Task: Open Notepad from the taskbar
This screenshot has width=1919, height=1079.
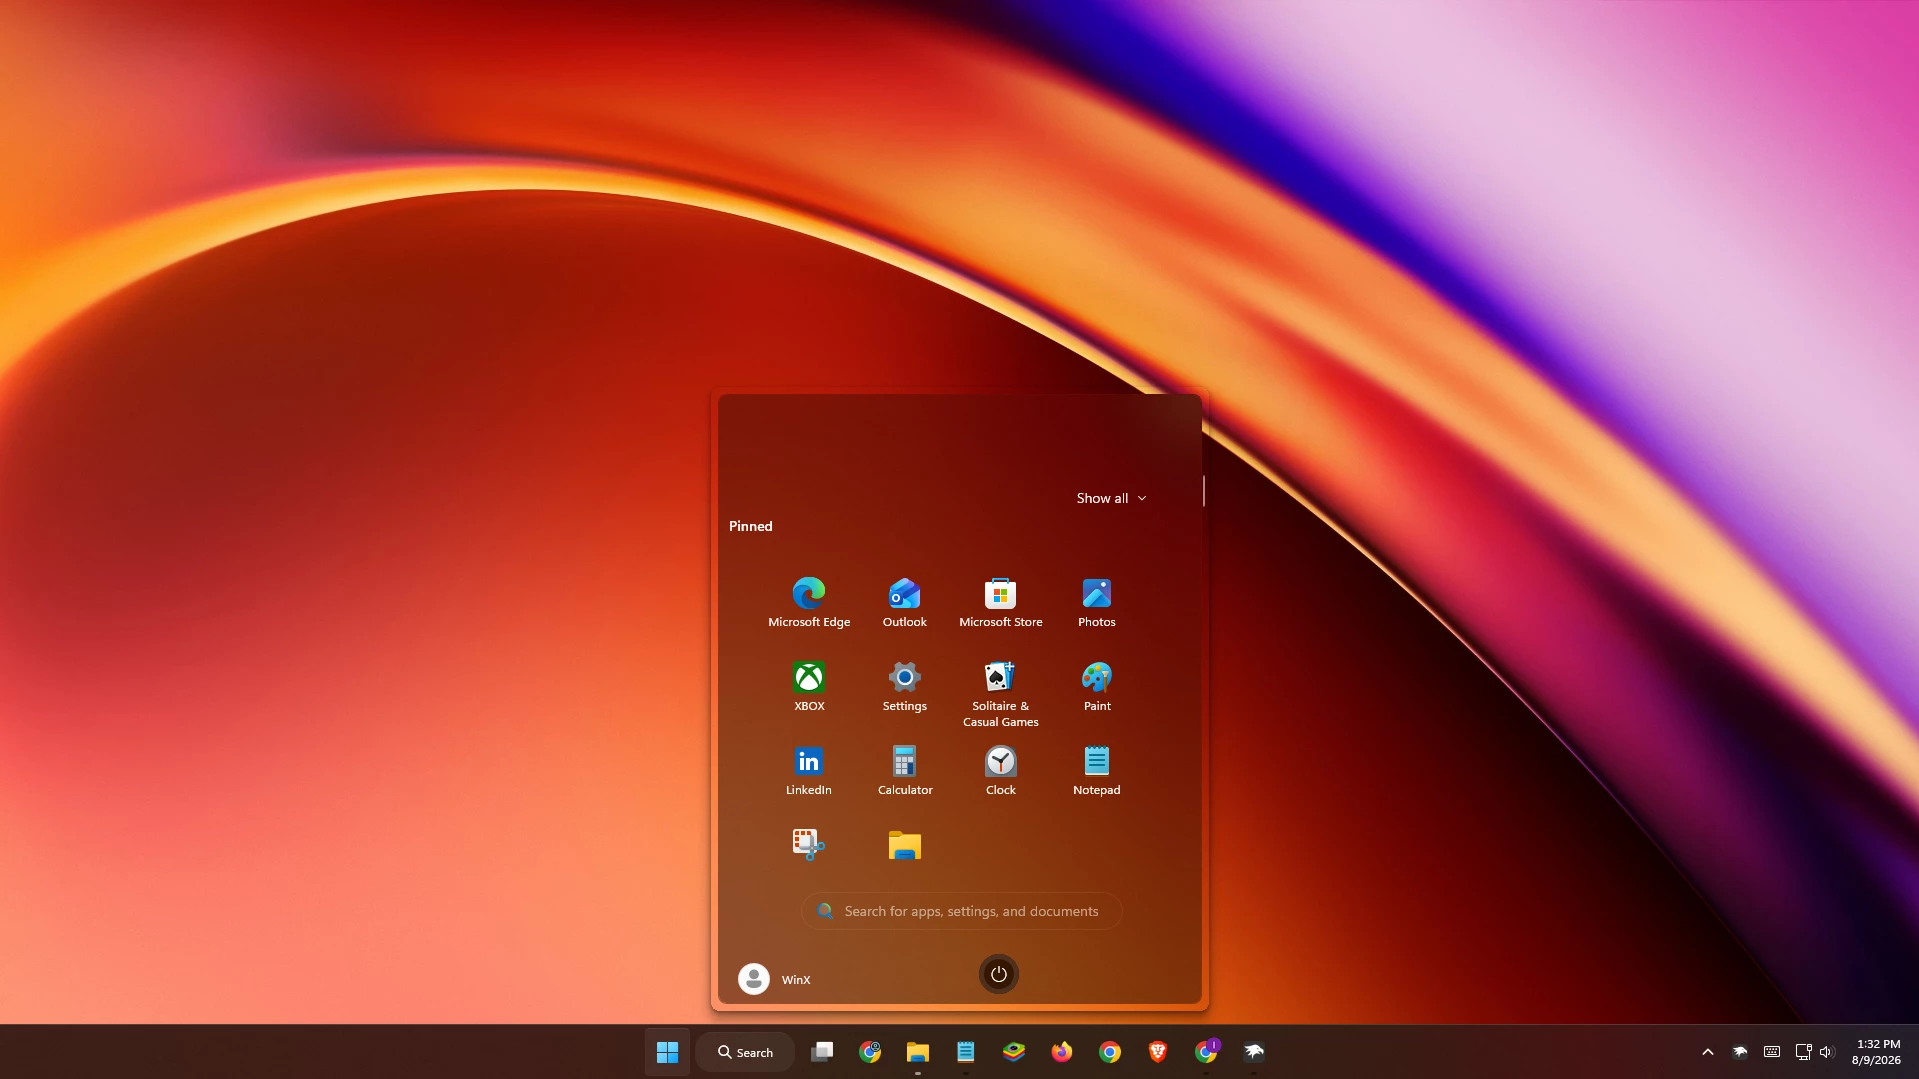Action: pyautogui.click(x=966, y=1052)
